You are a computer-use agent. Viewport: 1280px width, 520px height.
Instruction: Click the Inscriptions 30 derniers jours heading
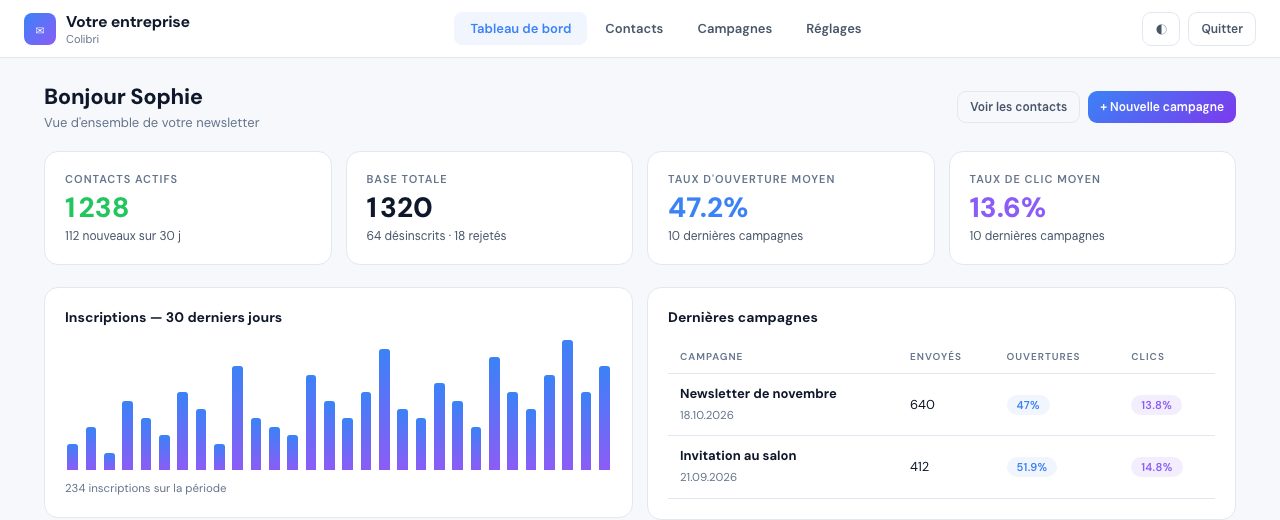pos(174,317)
